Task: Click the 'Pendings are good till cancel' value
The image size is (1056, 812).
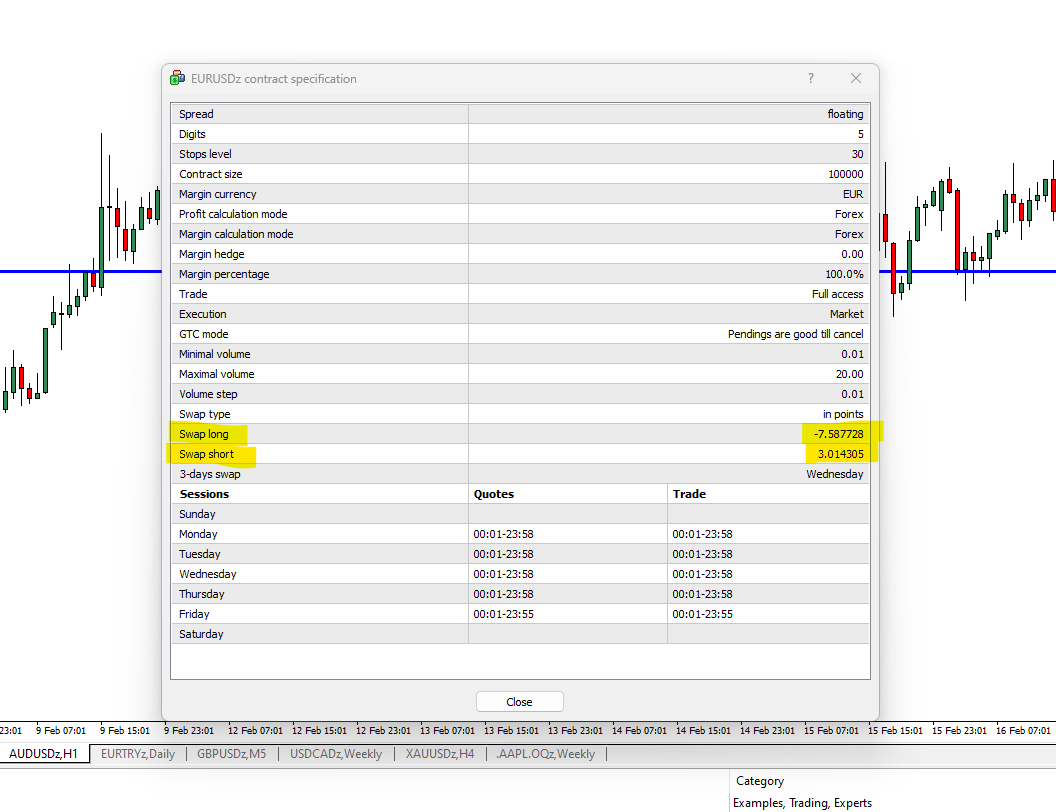Action: [795, 335]
